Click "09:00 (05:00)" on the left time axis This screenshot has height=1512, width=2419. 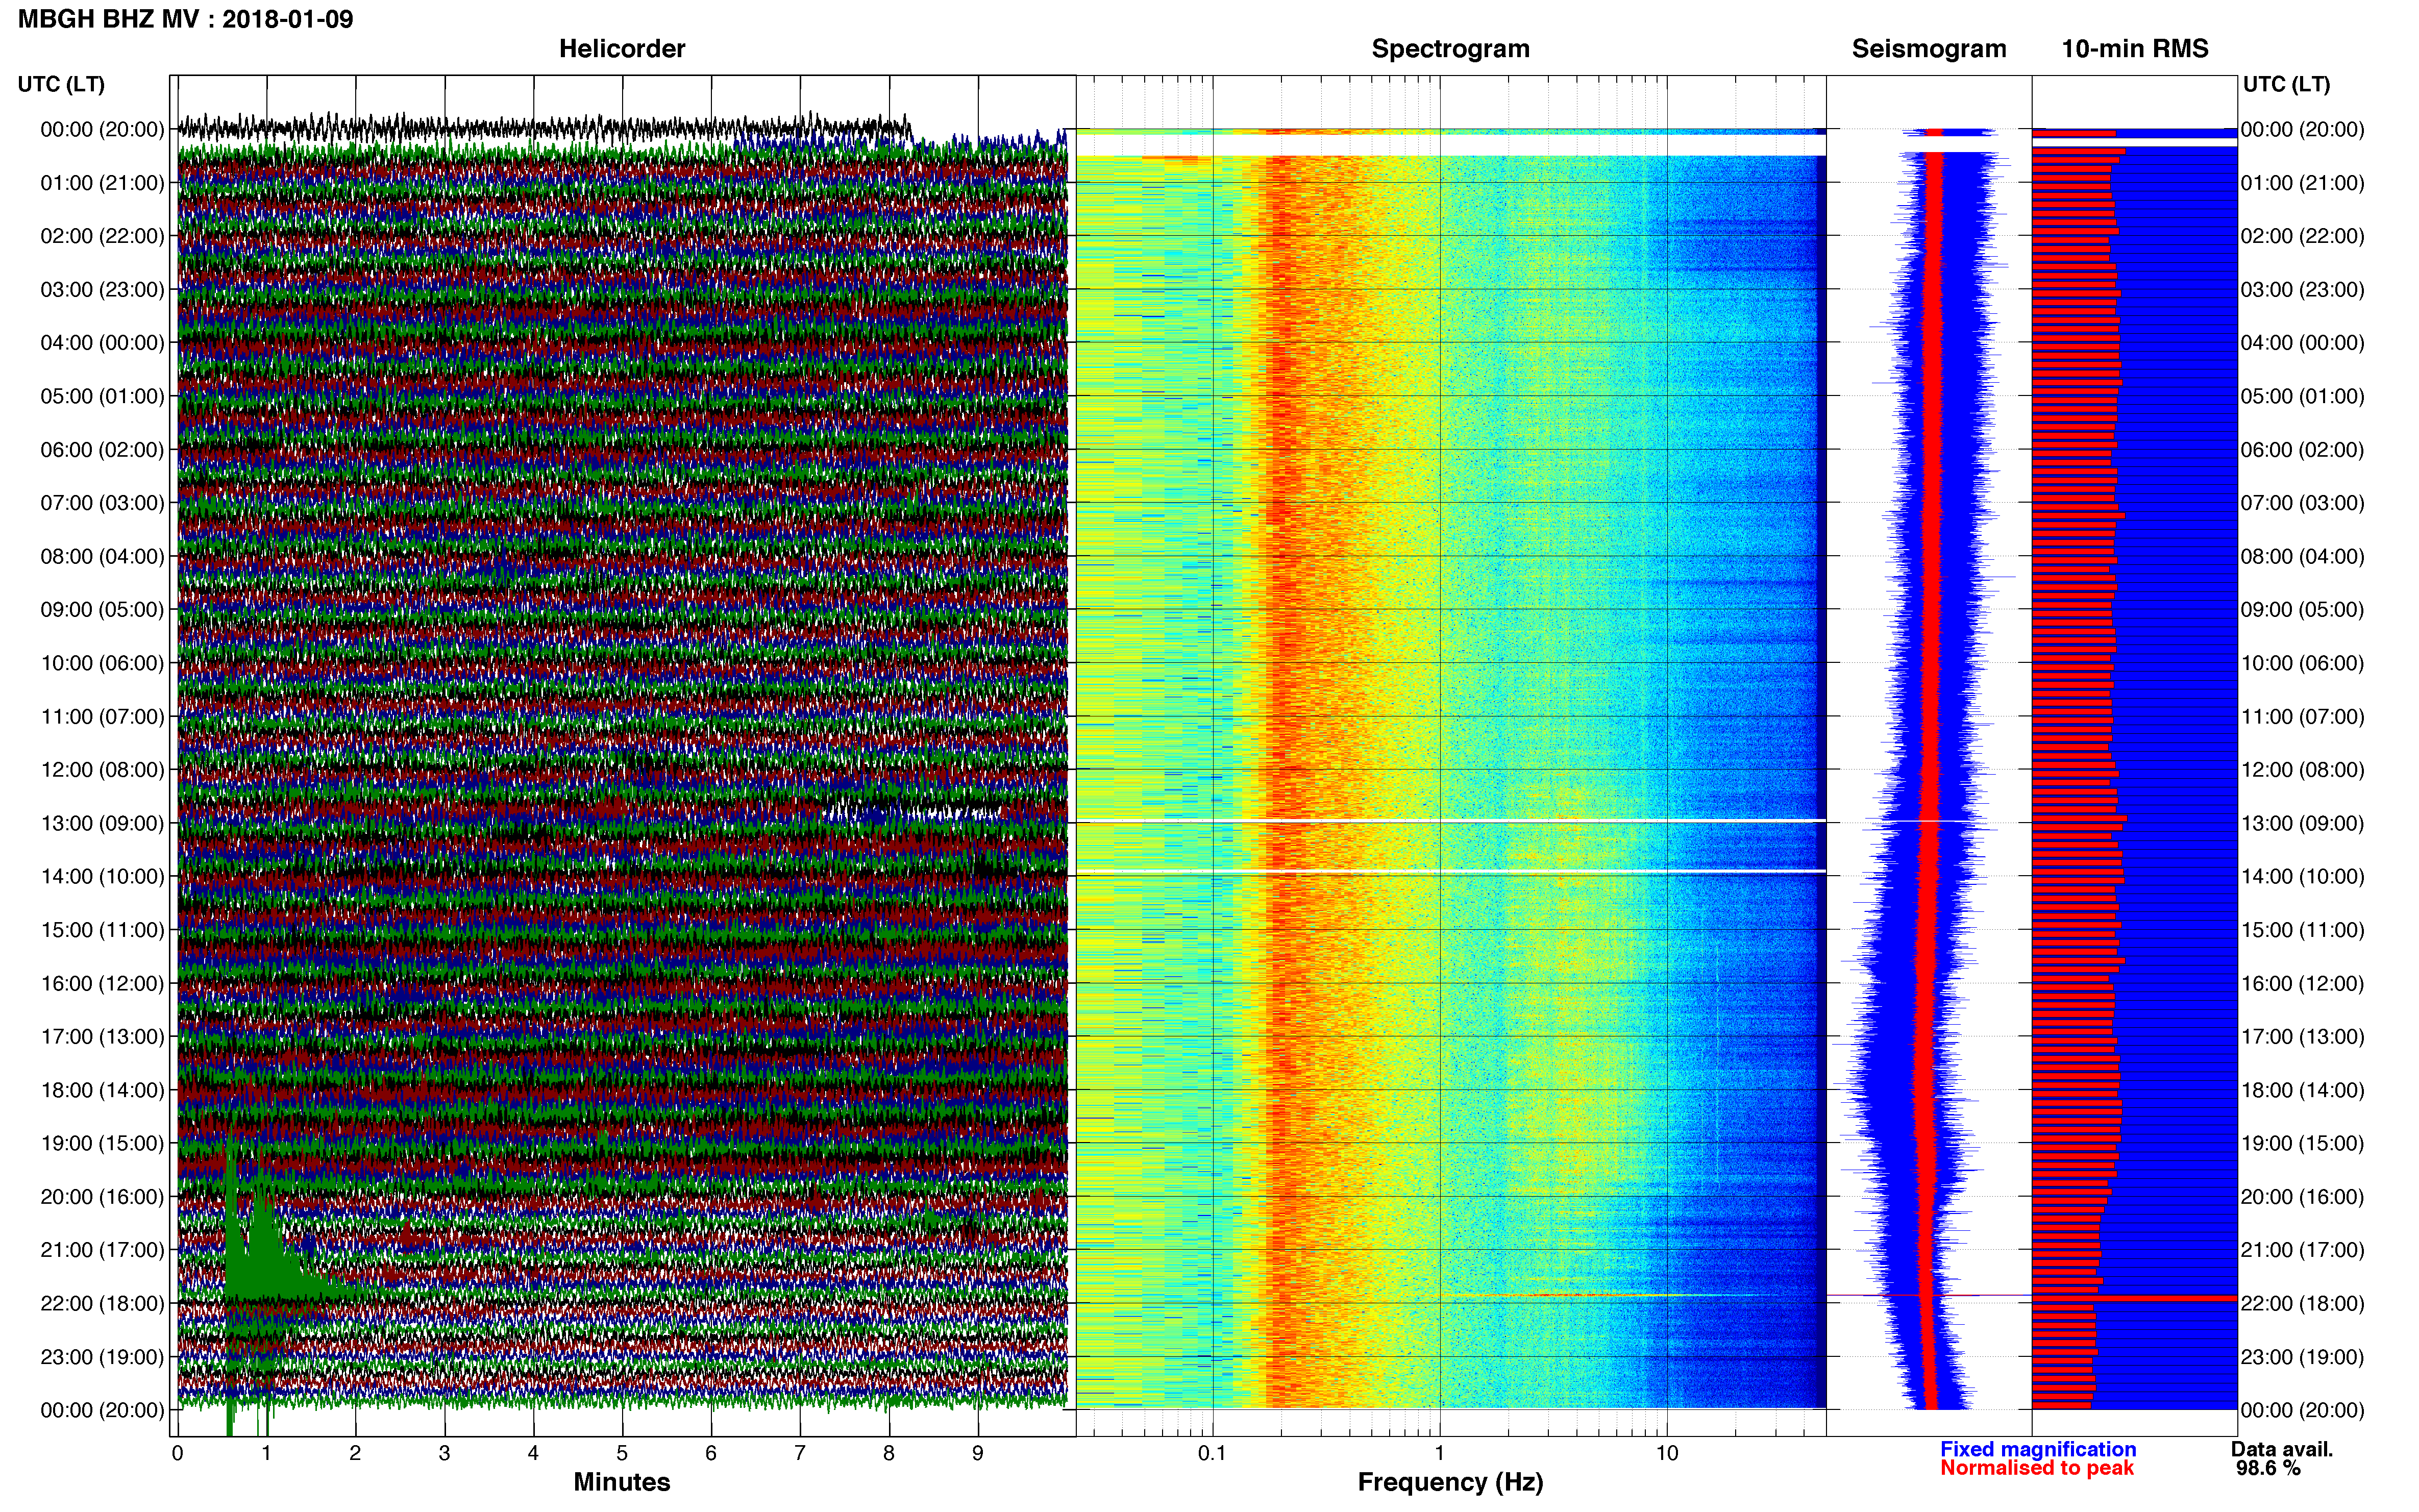coord(102,610)
